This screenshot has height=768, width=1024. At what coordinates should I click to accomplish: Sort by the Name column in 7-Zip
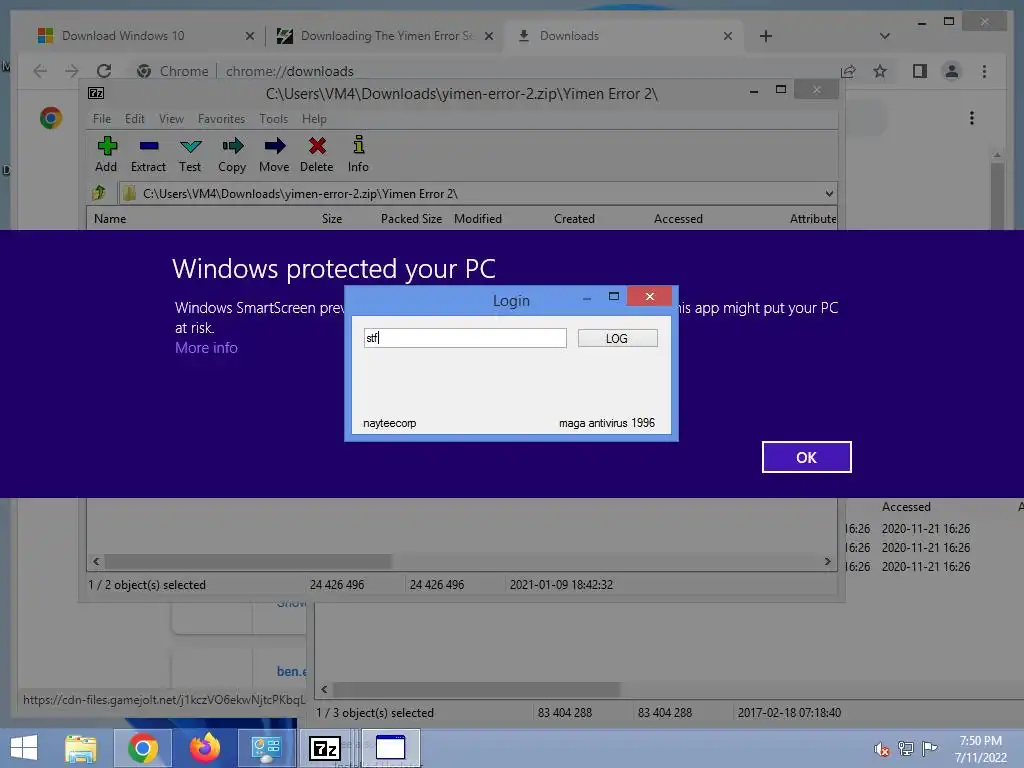coord(110,219)
